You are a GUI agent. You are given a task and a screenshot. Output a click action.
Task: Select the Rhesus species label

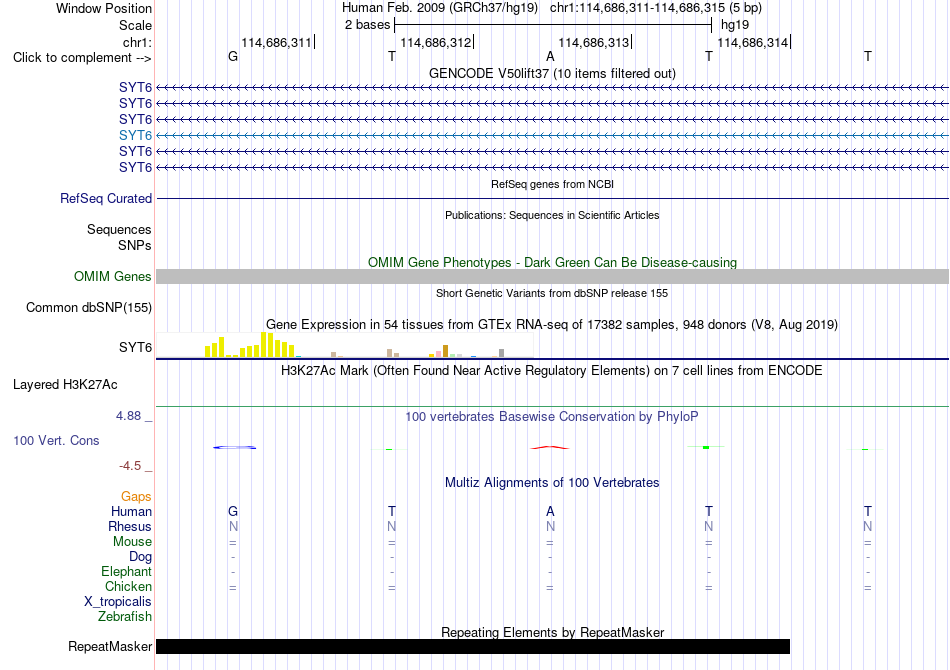(x=130, y=526)
